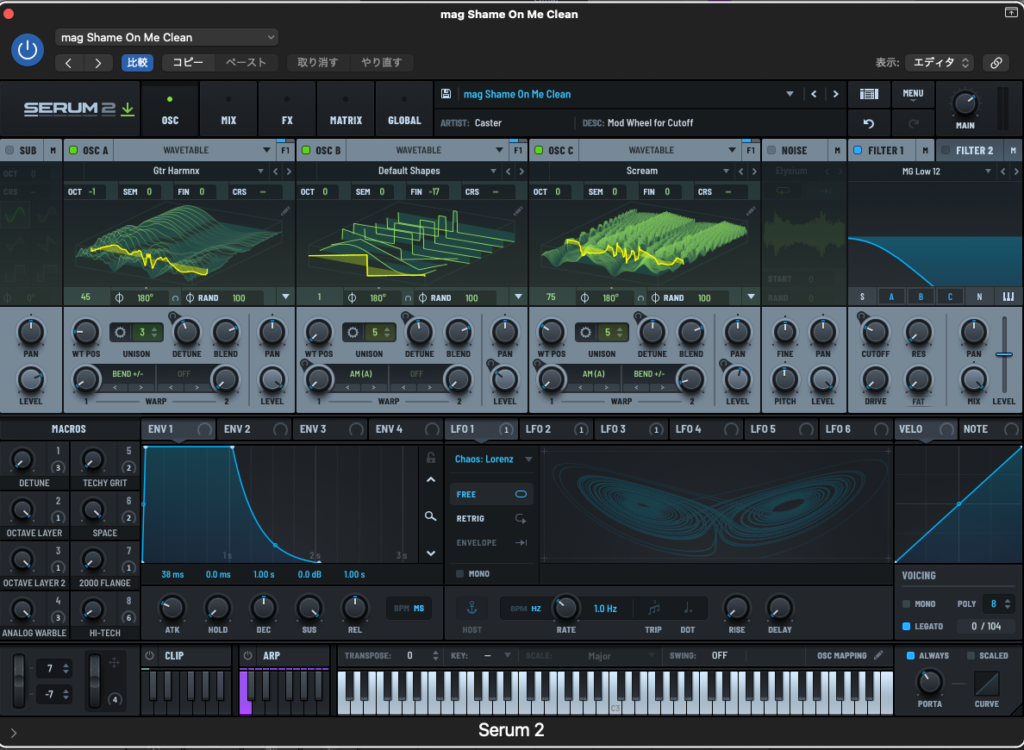Image resolution: width=1024 pixels, height=750 pixels.
Task: Click the OSC B unison settings gear
Action: click(x=353, y=332)
